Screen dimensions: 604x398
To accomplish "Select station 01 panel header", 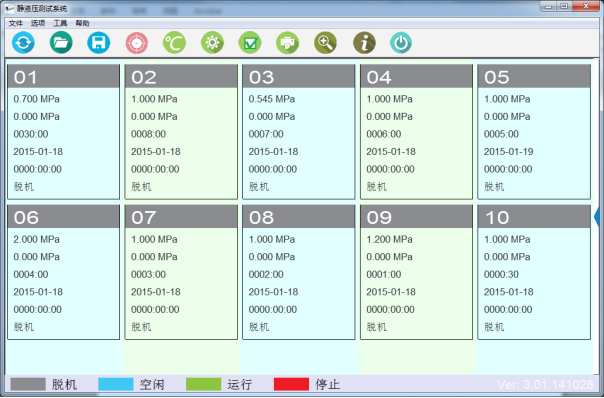I will point(64,77).
